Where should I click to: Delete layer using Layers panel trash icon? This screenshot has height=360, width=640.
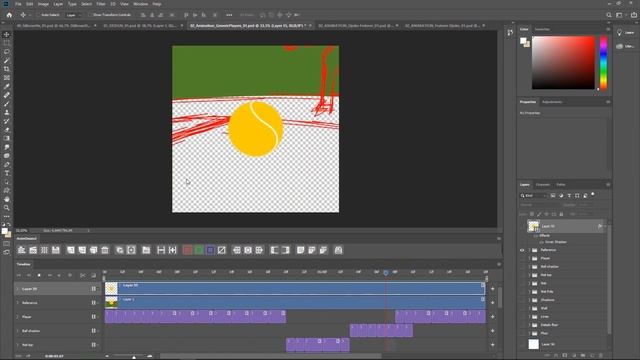[x=602, y=356]
